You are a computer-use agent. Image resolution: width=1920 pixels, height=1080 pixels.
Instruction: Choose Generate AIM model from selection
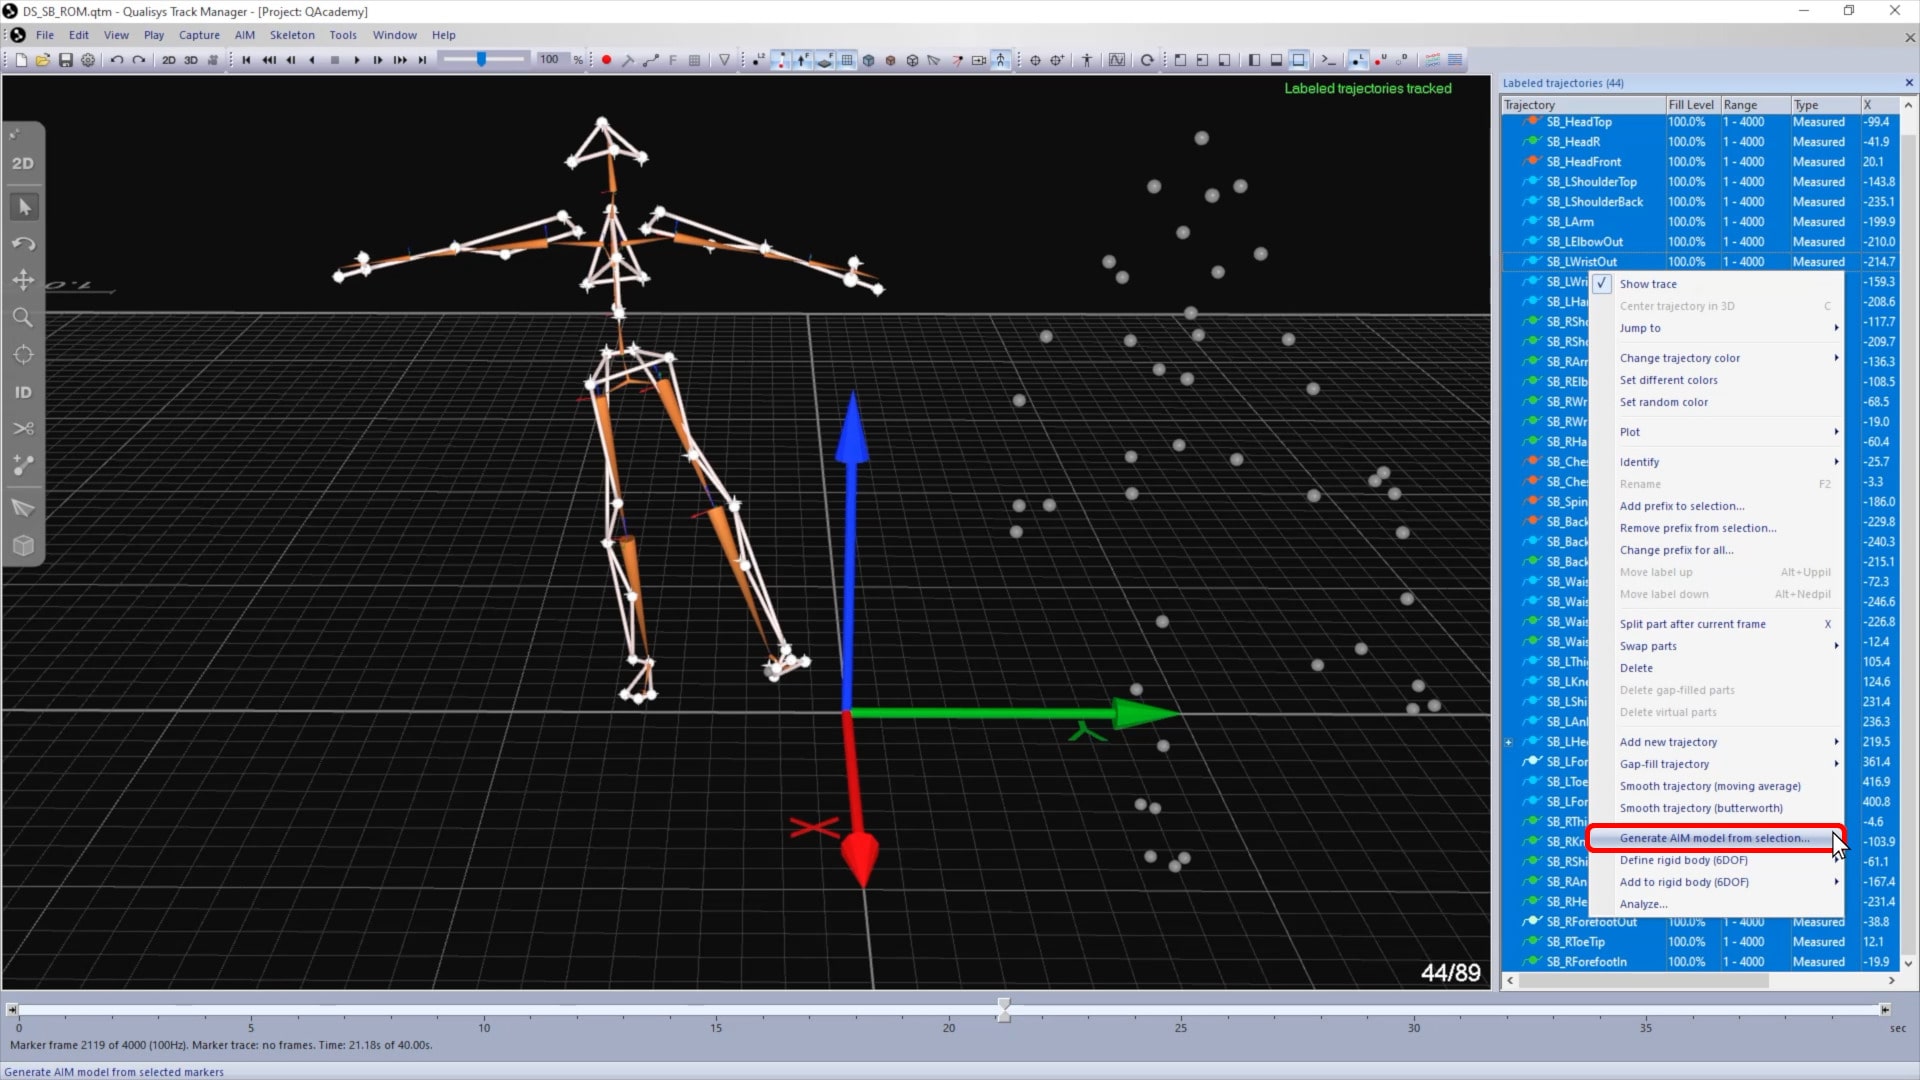click(1714, 838)
